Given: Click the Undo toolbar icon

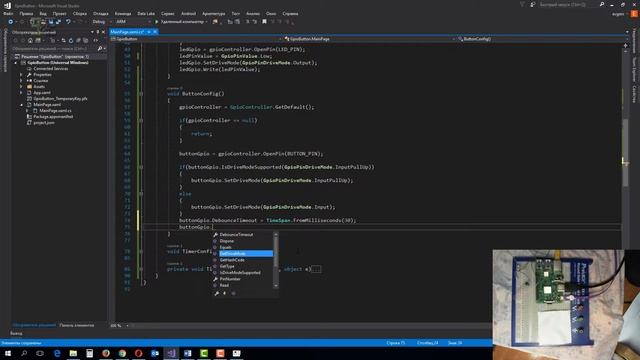Looking at the screenshot, I should click(x=68, y=22).
